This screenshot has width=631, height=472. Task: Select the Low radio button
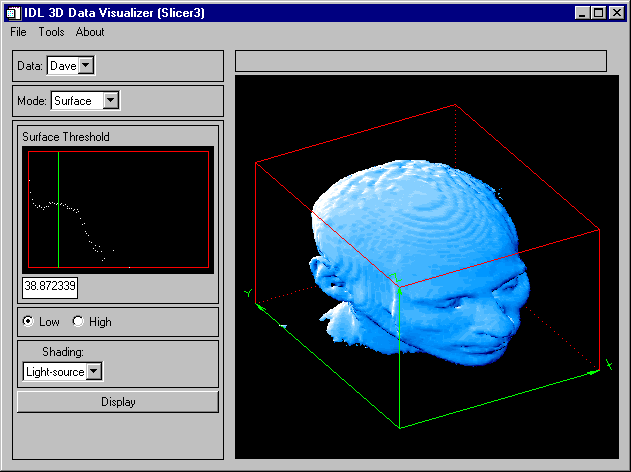28,321
